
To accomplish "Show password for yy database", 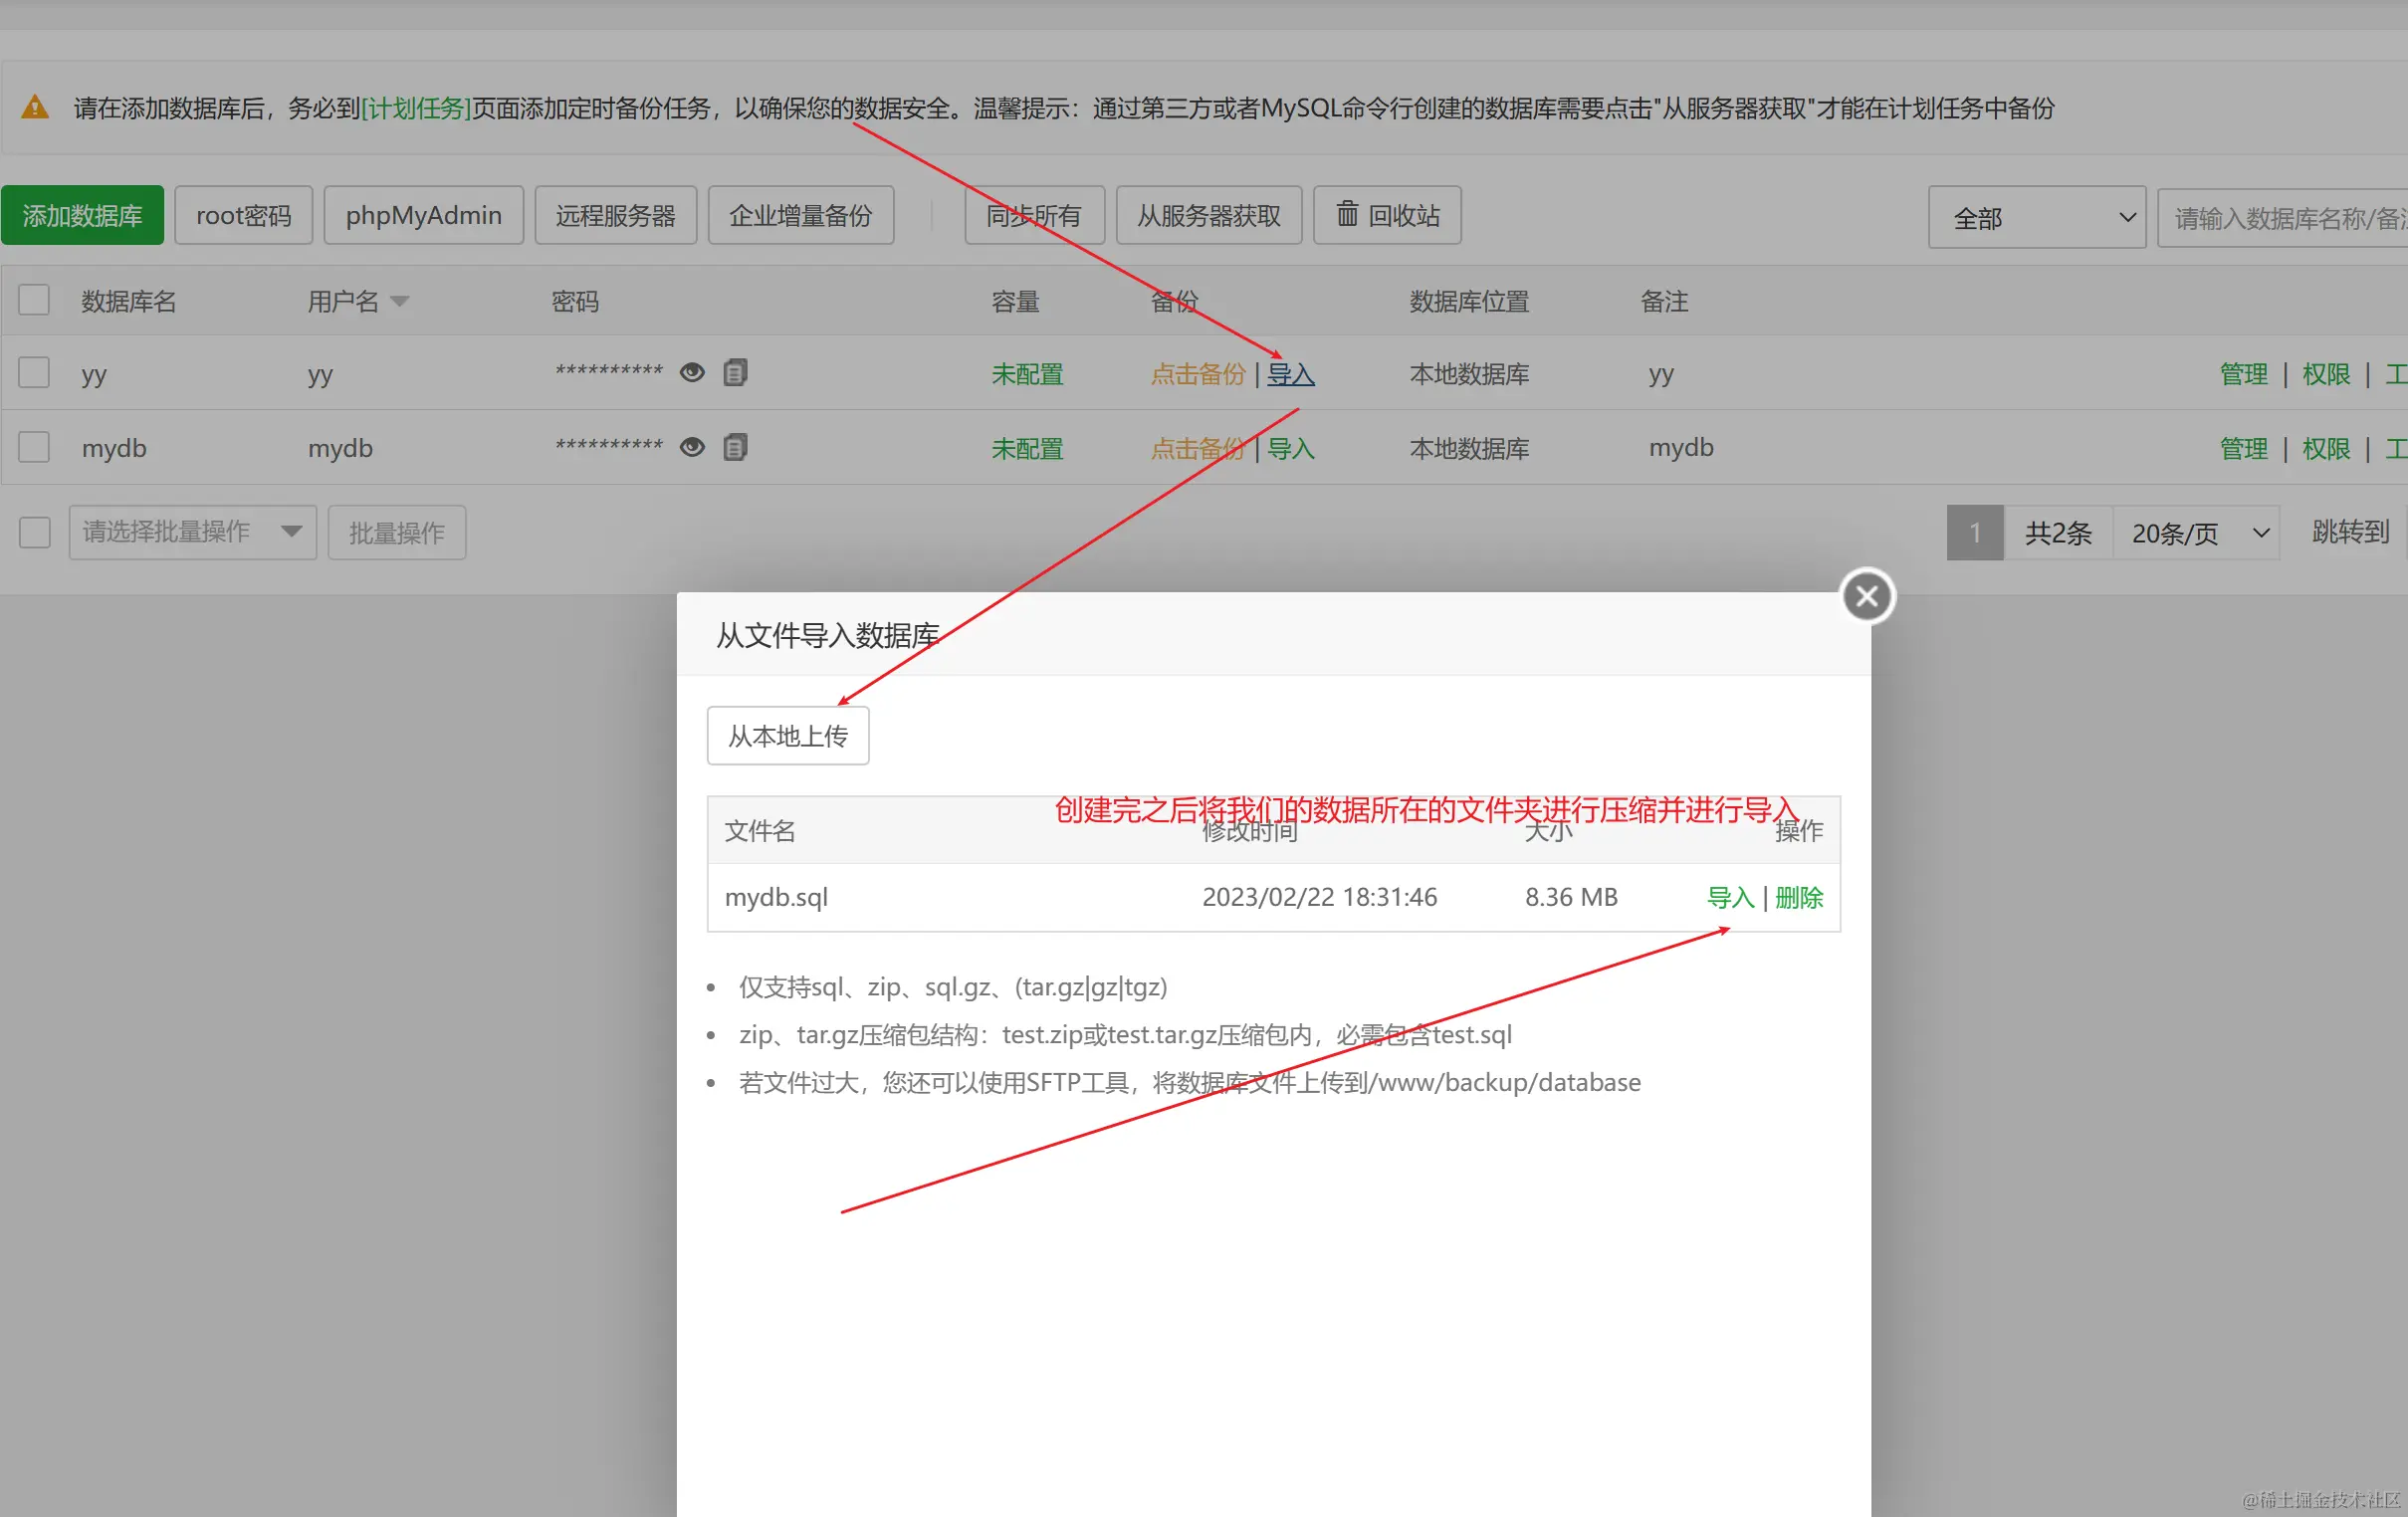I will click(x=692, y=373).
